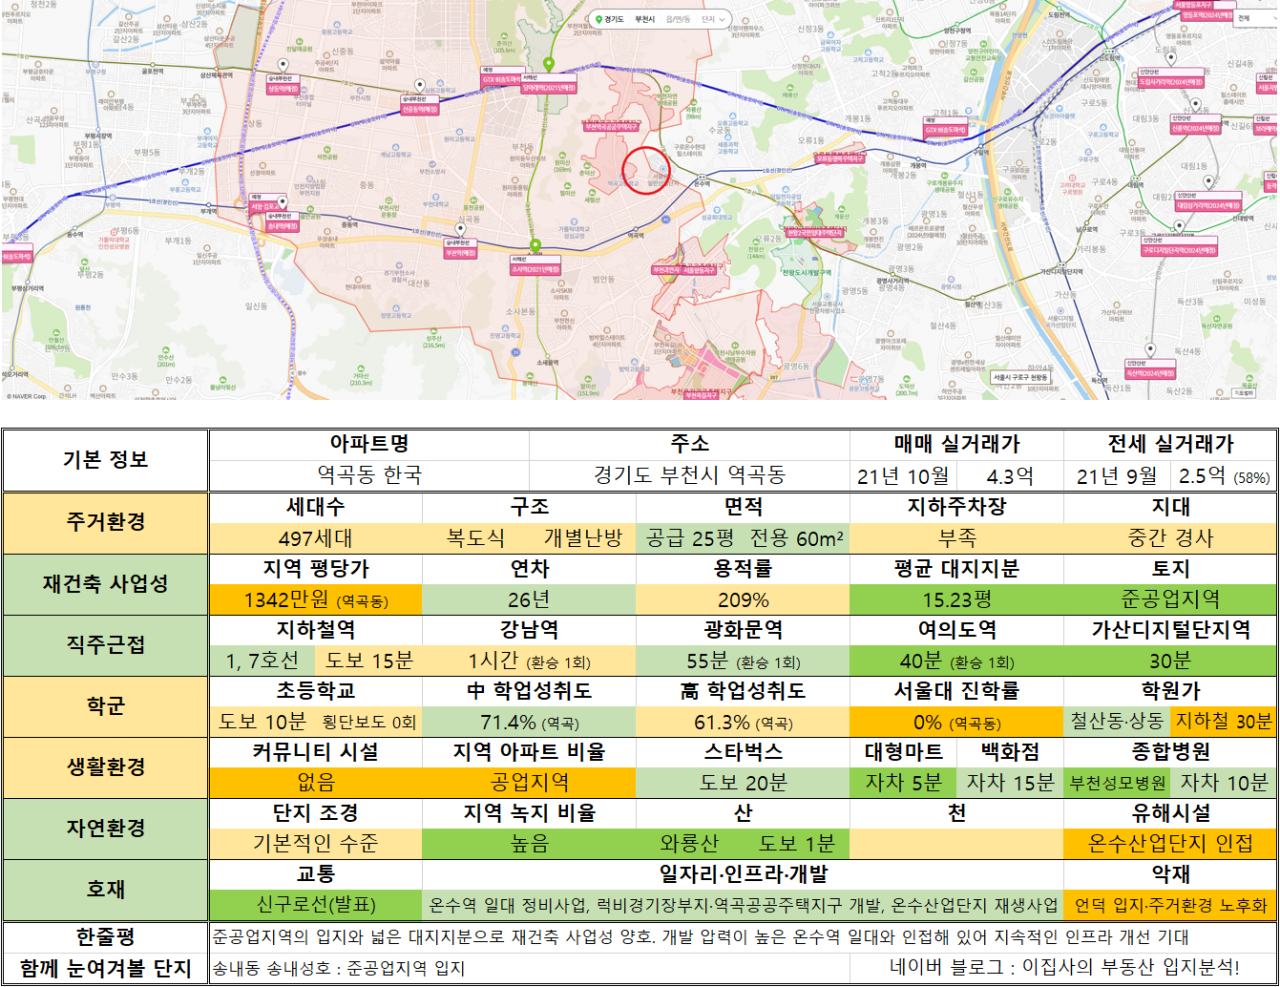Open the 읍/면/동 district selector
The image size is (1280, 987).
point(680,19)
